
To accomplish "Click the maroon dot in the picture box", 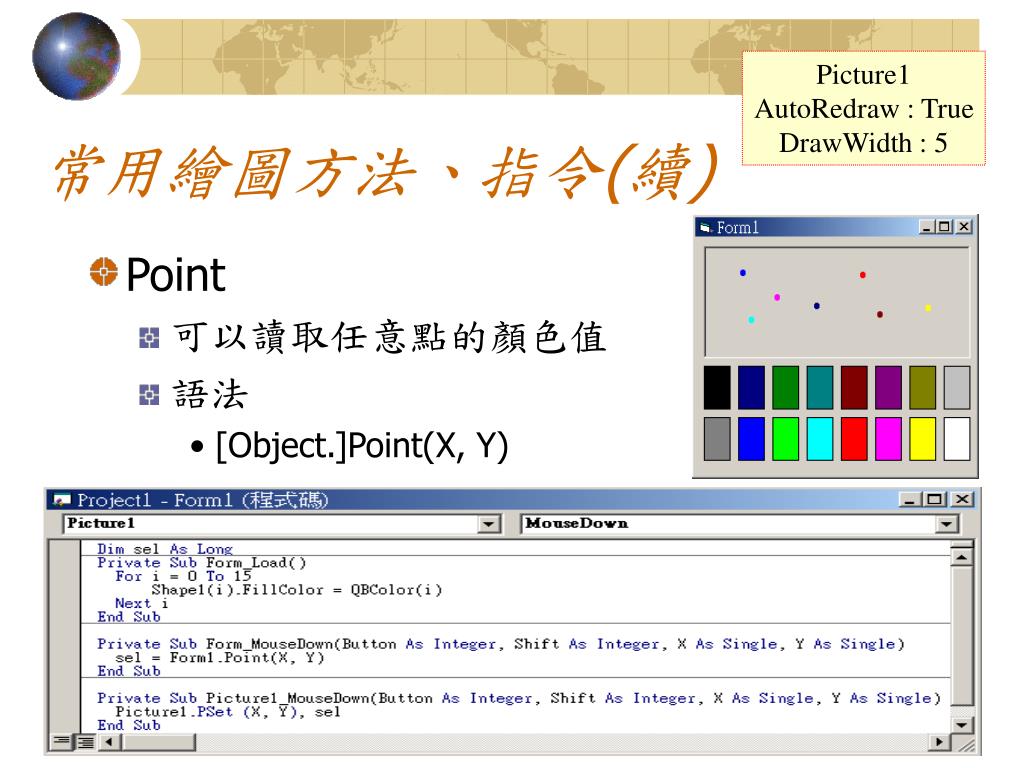I will [880, 314].
